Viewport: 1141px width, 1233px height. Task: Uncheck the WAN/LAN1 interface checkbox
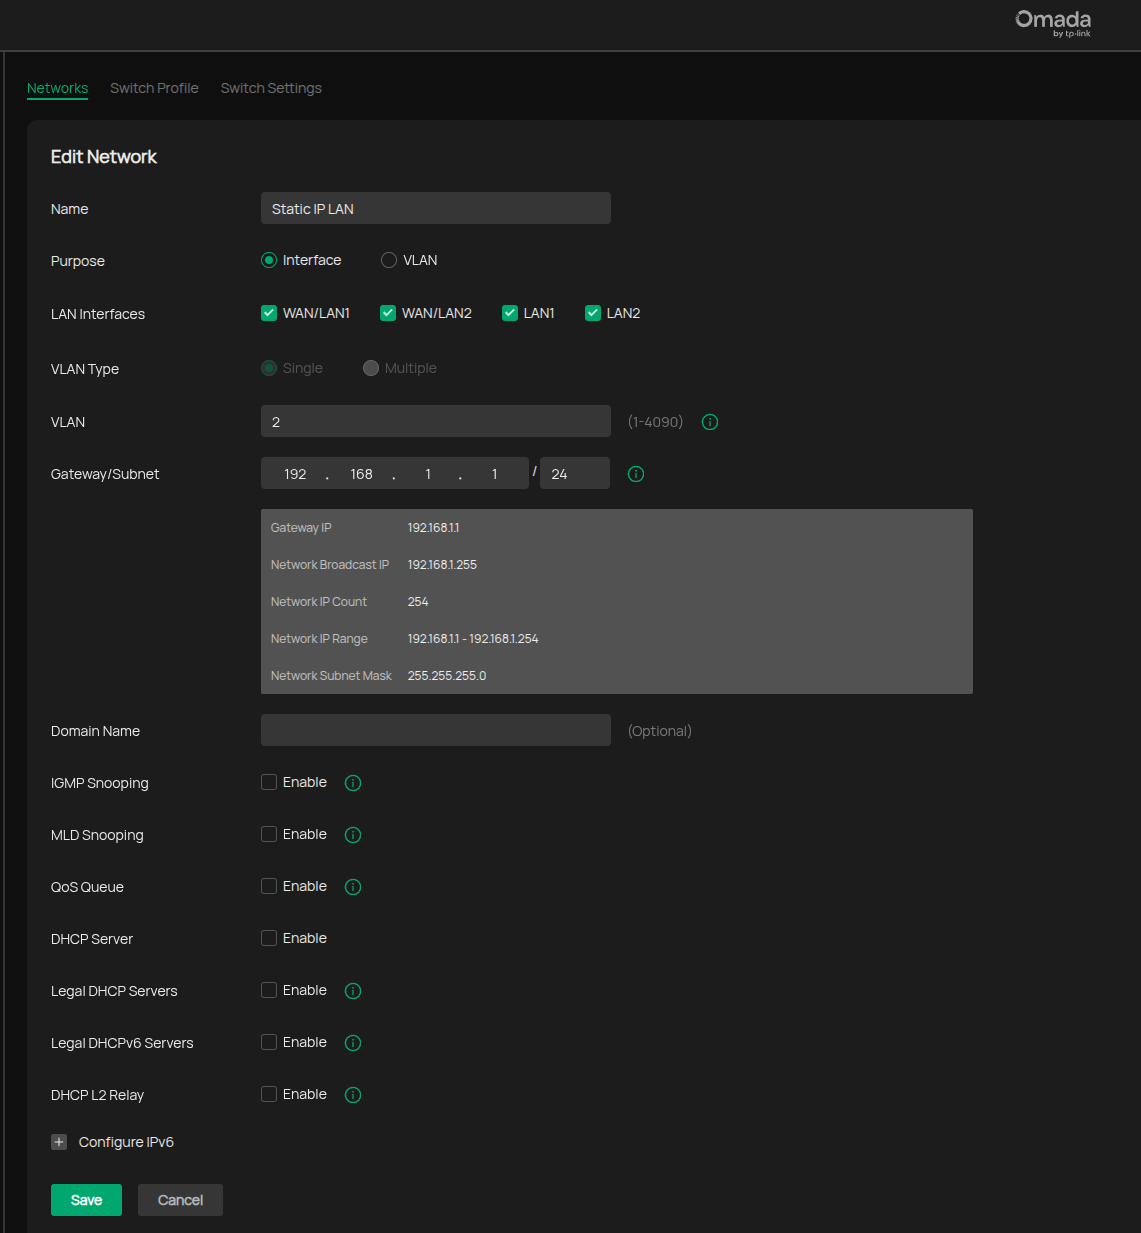coord(269,313)
